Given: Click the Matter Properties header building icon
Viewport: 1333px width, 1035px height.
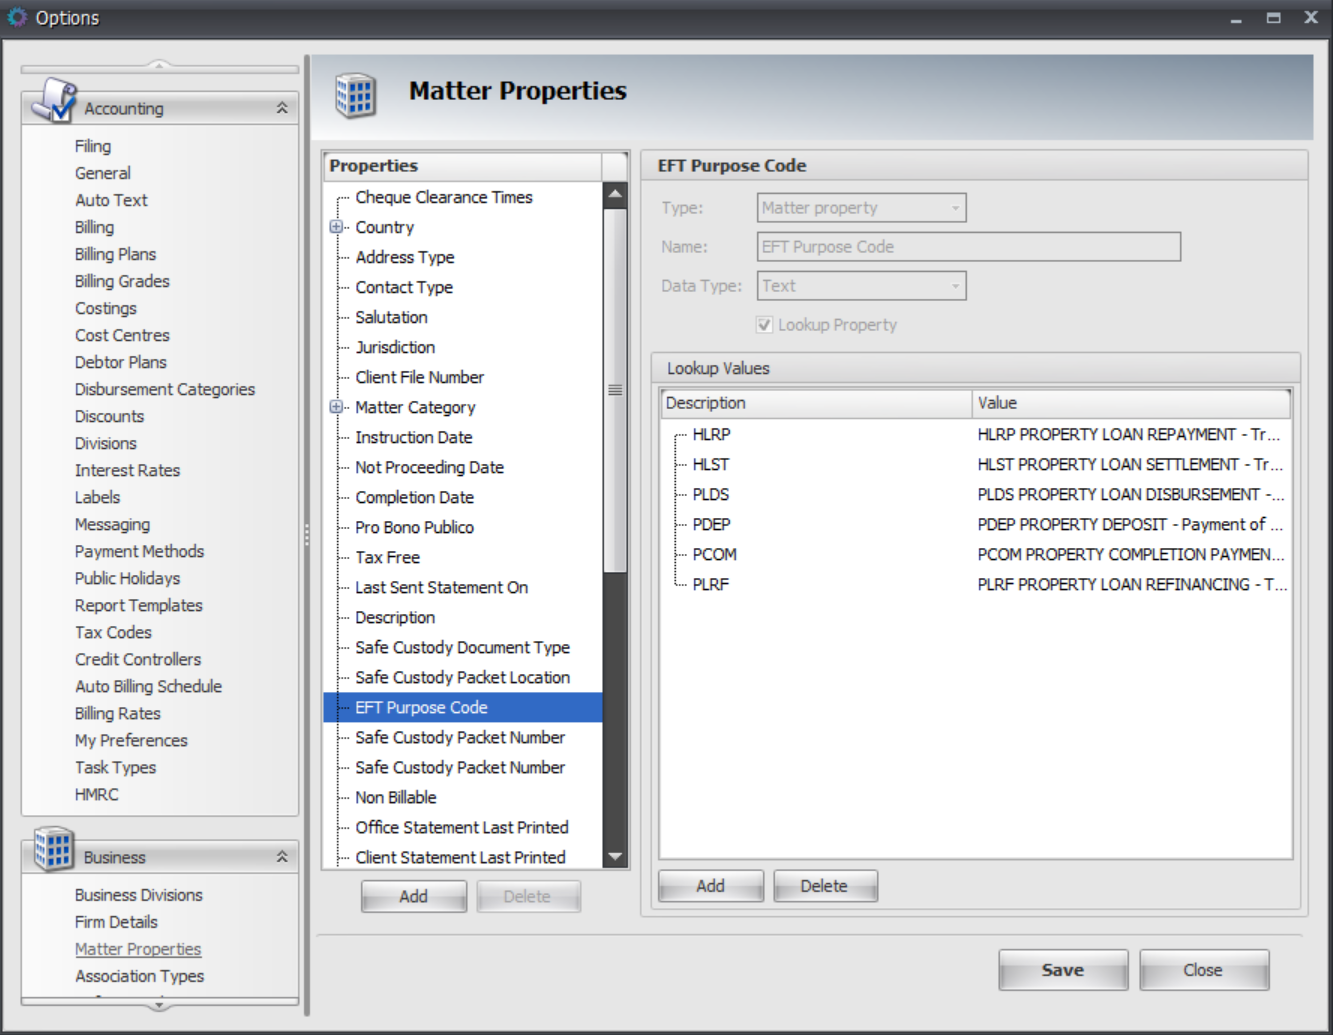Looking at the screenshot, I should (x=355, y=95).
